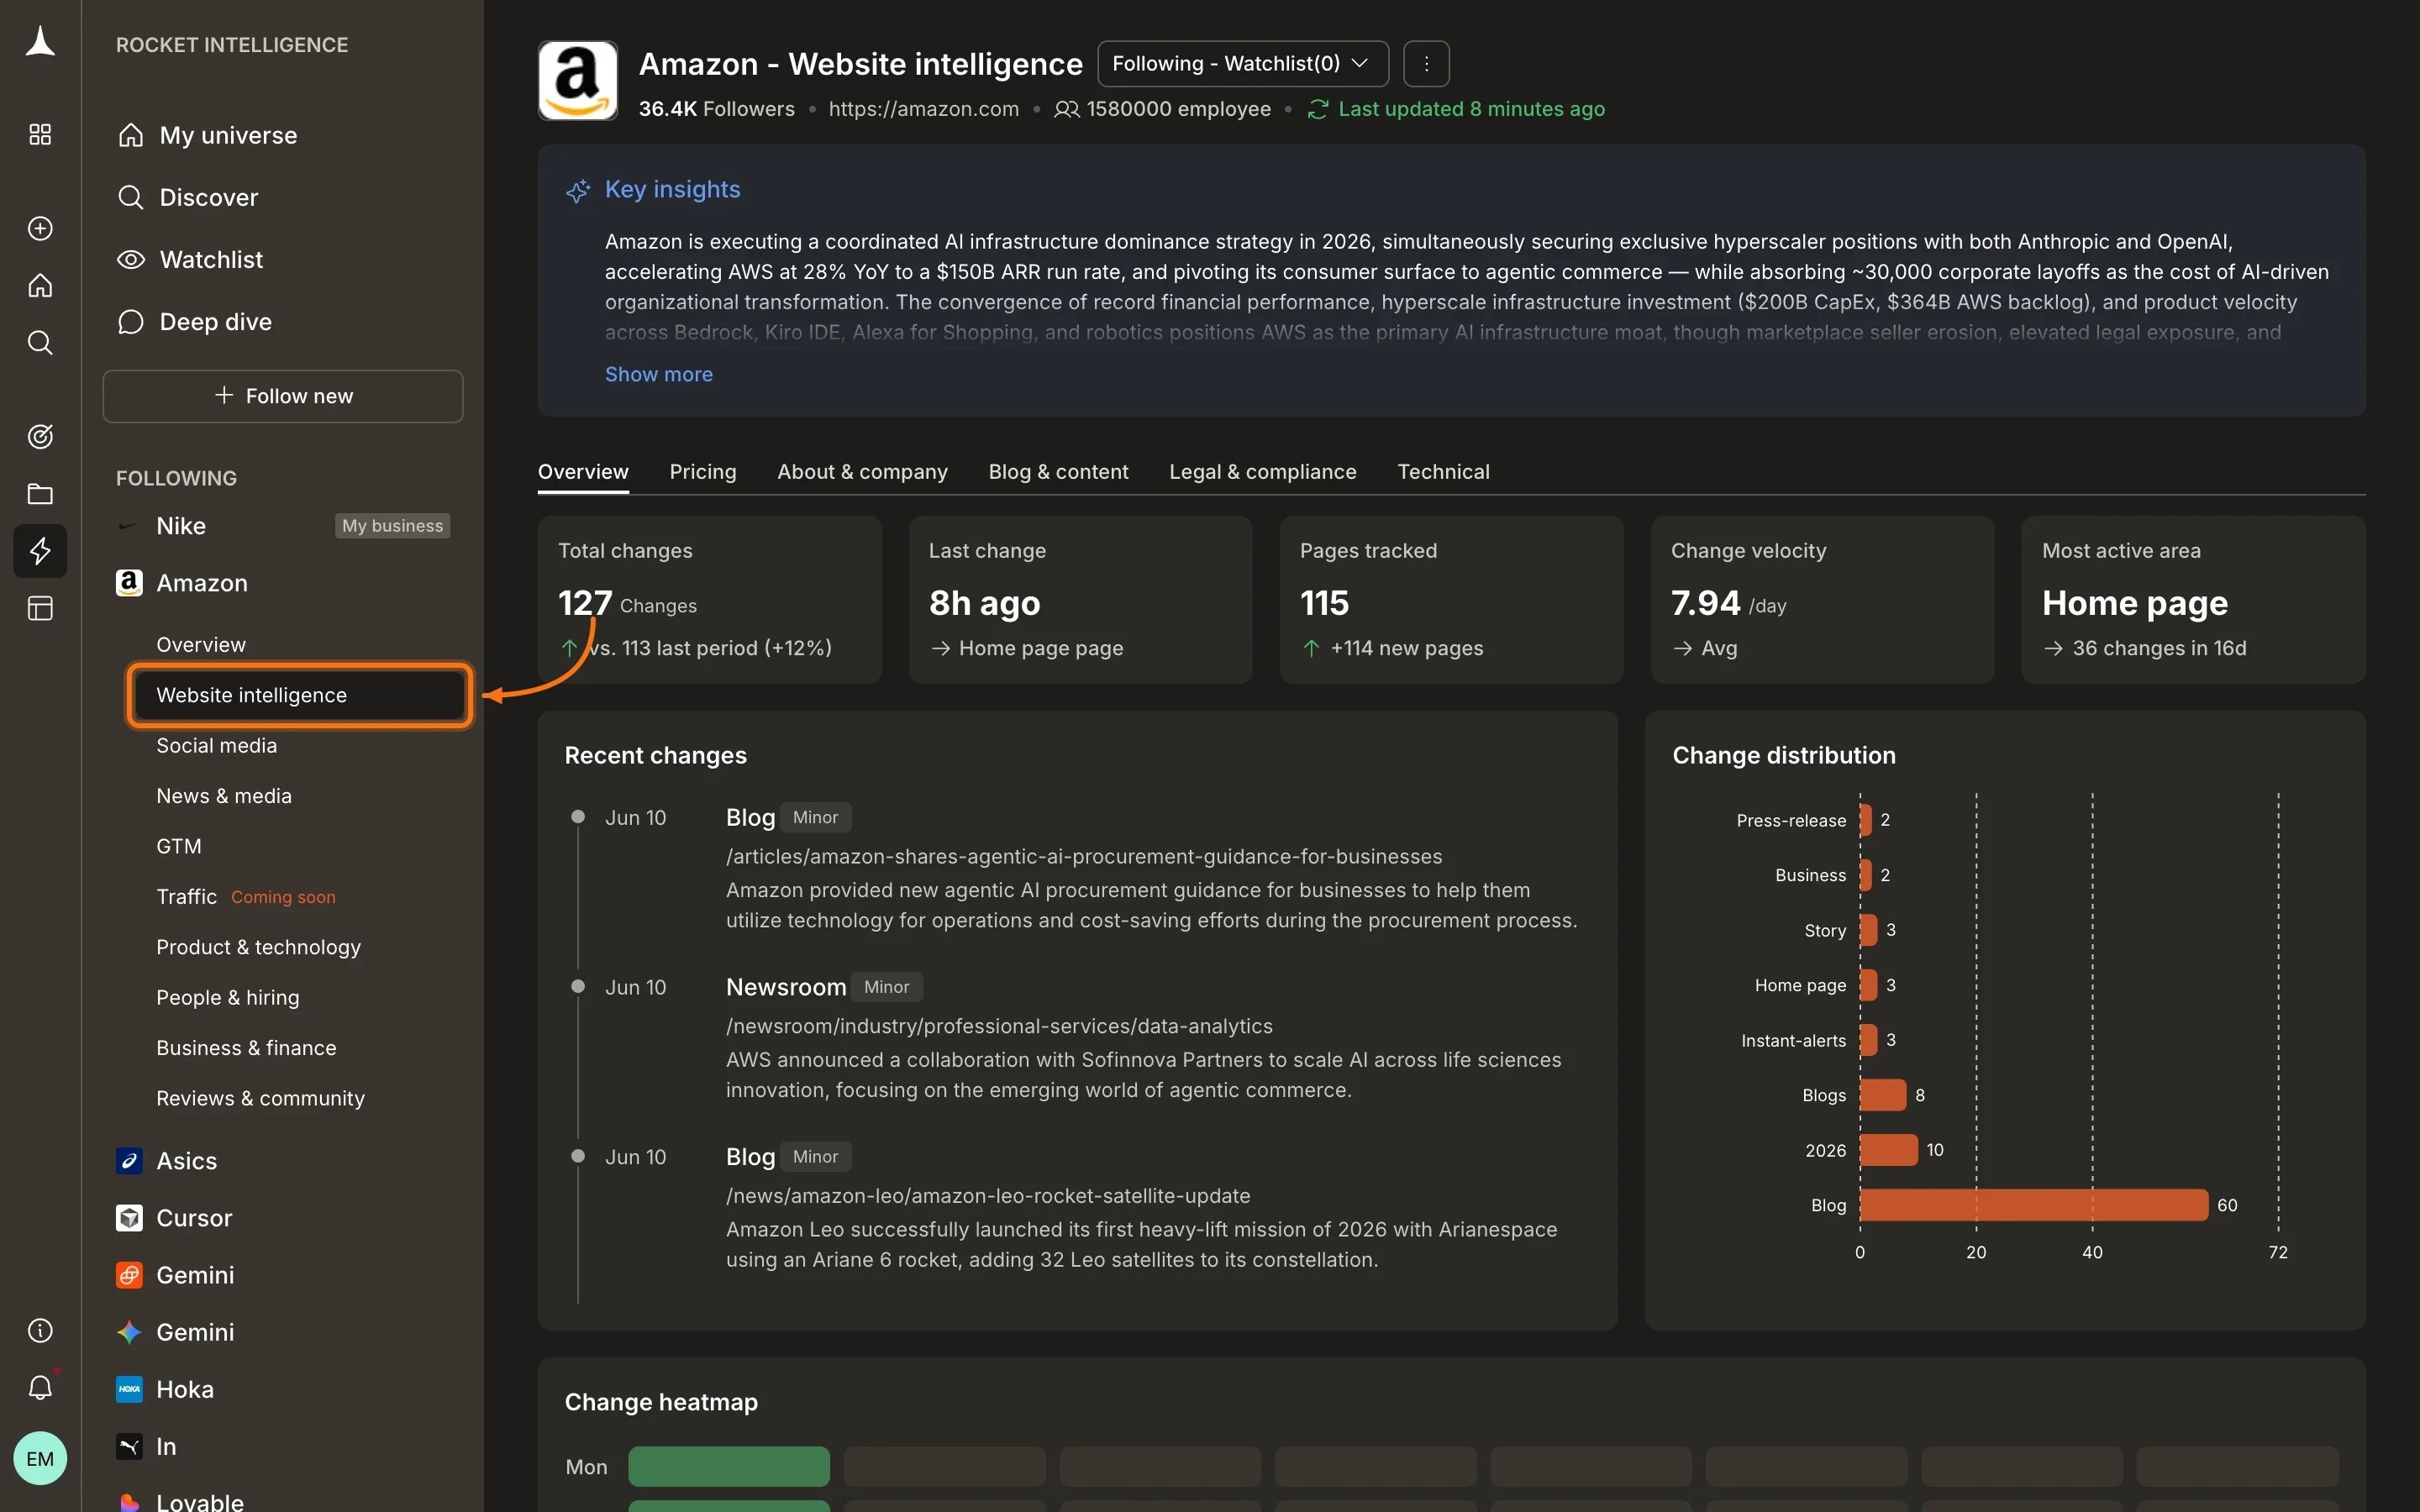Click the Asics logo icon in sidebar
This screenshot has width=2420, height=1512.
129,1161
